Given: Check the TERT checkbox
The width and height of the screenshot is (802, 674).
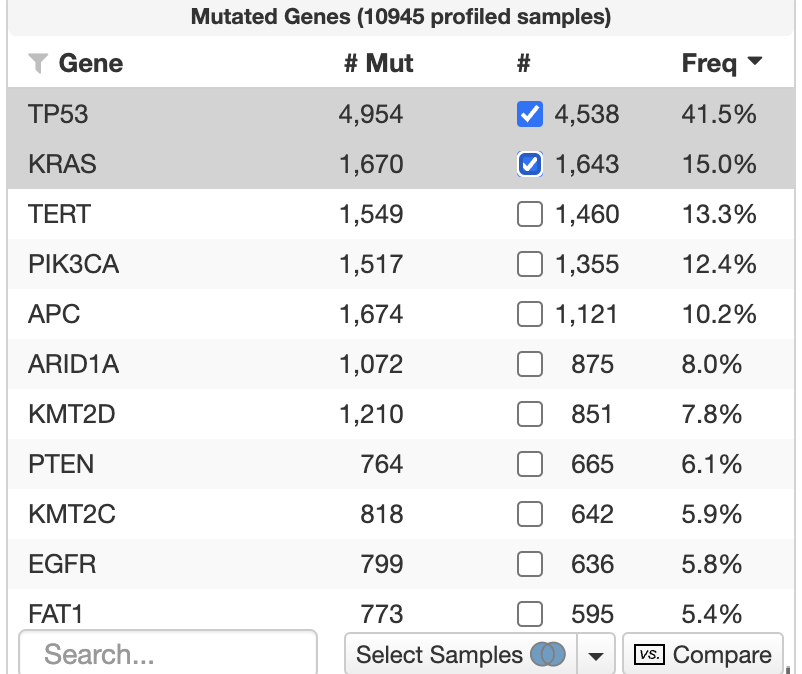Looking at the screenshot, I should tap(529, 214).
